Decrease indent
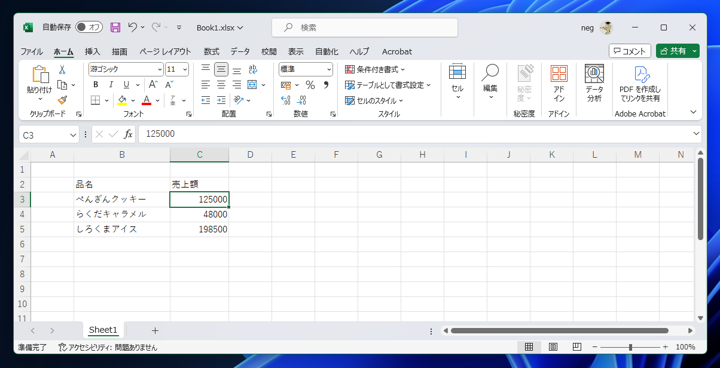720x368 pixels. pyautogui.click(x=206, y=100)
